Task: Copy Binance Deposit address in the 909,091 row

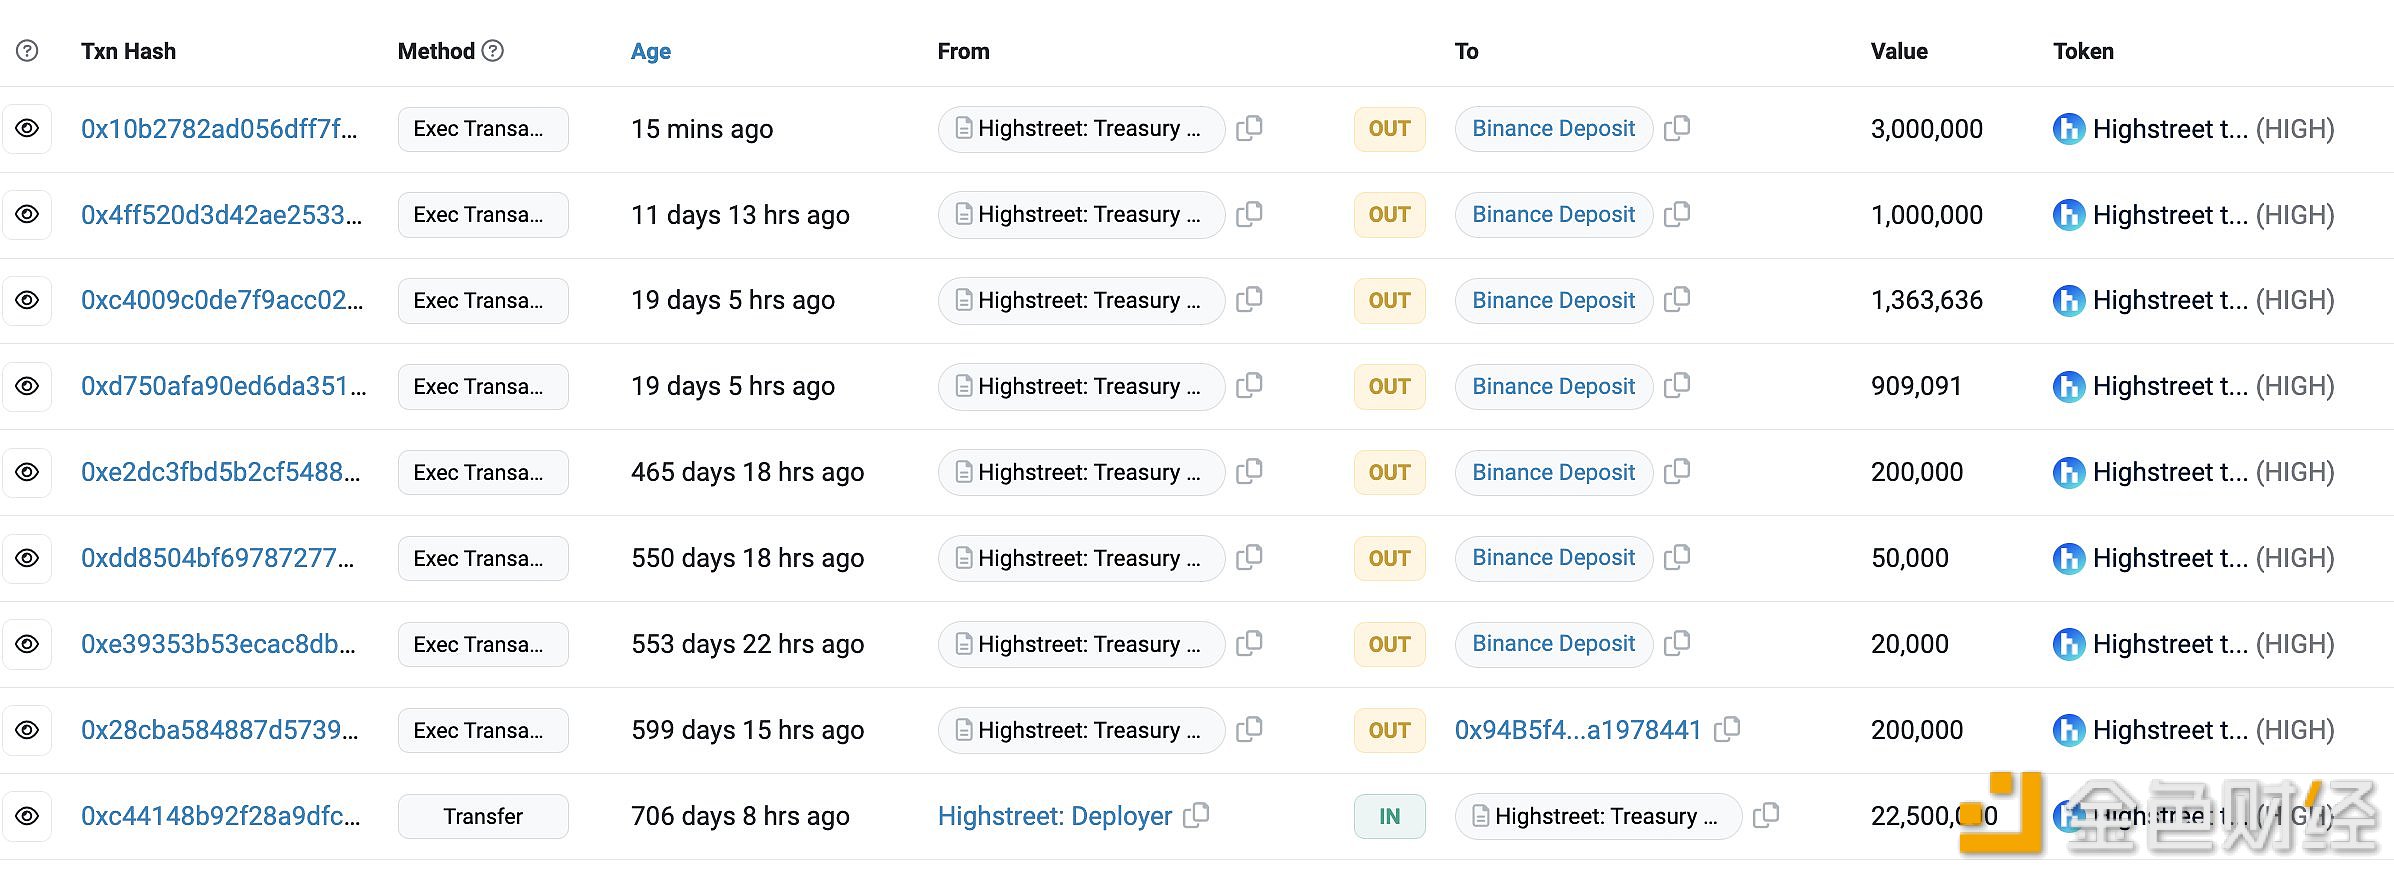Action: pos(1677,385)
